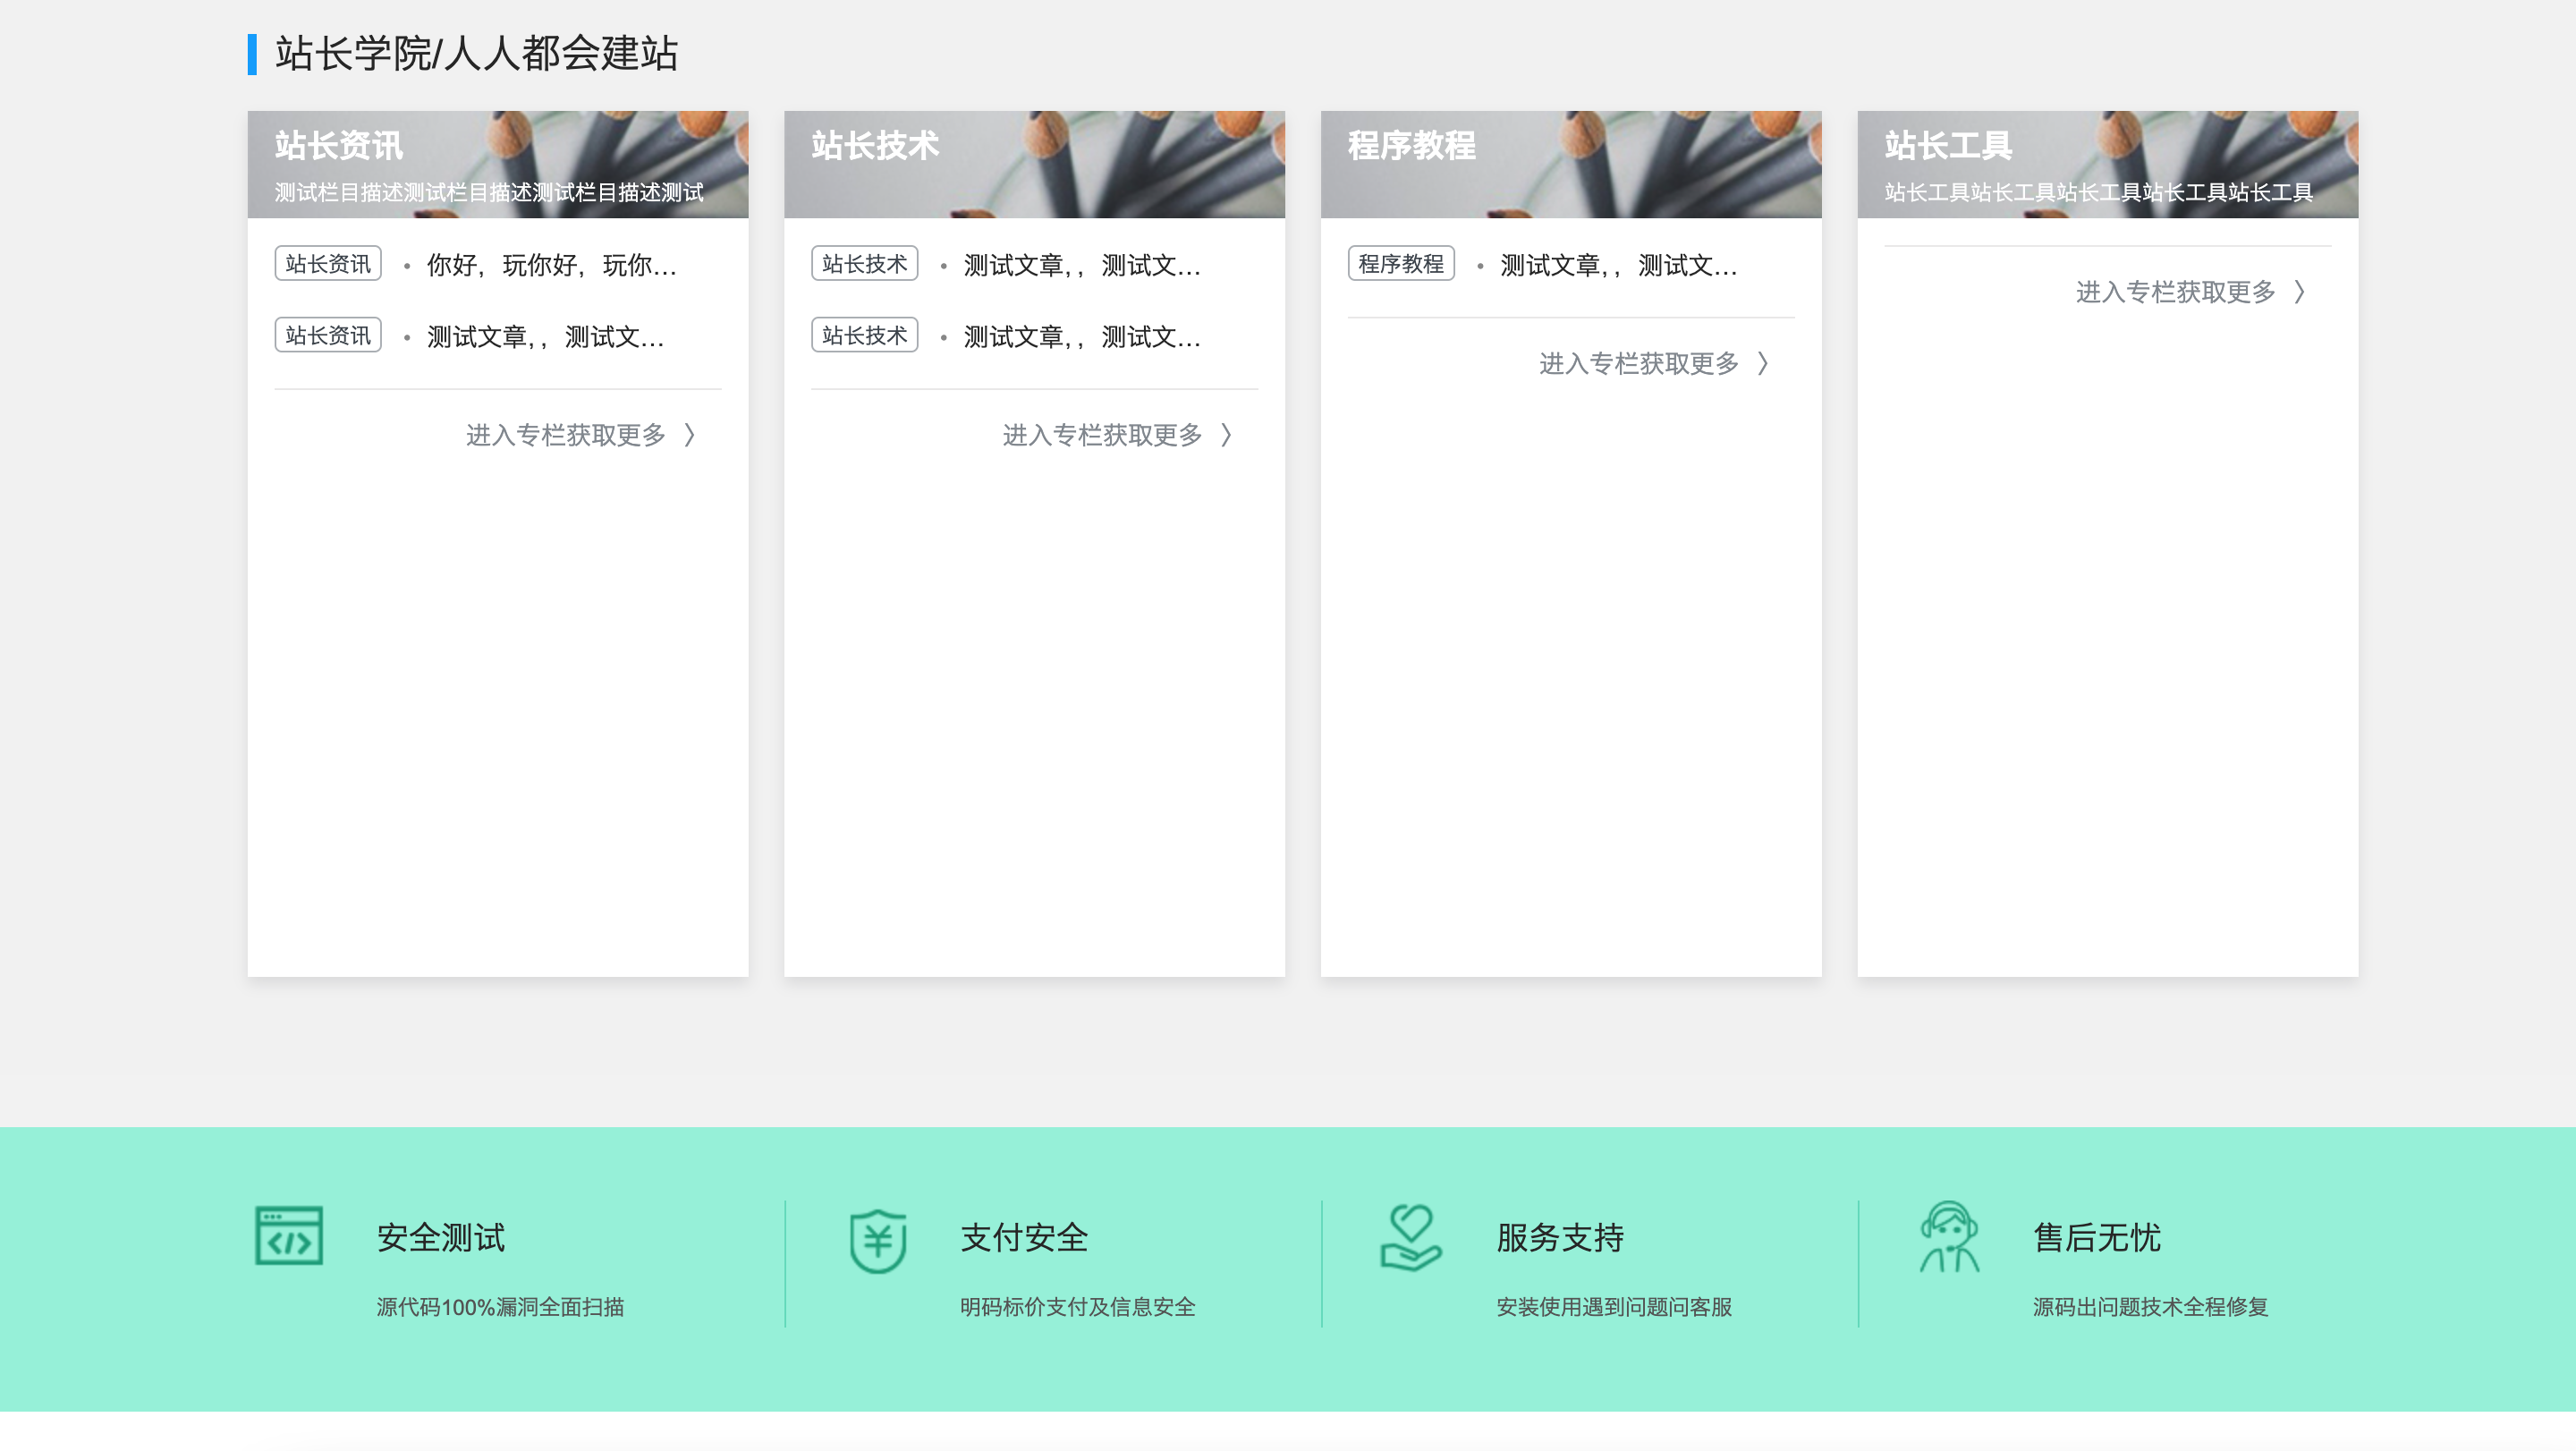Open 测试文章 article in 程序教程 card
The width and height of the screenshot is (2576, 1451).
(x=1619, y=265)
